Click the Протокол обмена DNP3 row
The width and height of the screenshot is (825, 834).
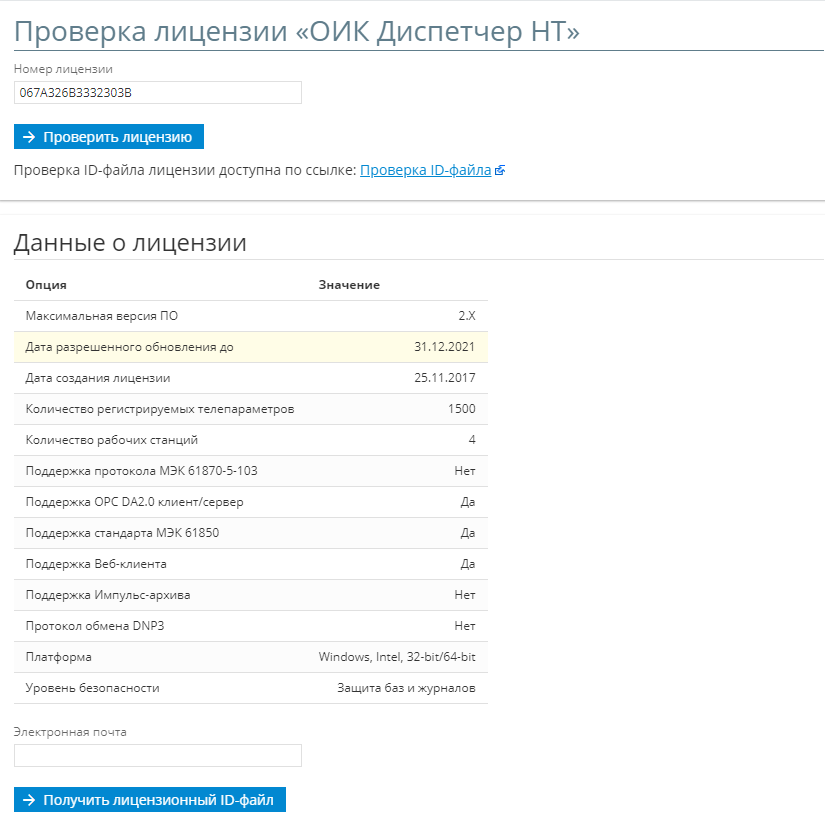click(x=250, y=626)
